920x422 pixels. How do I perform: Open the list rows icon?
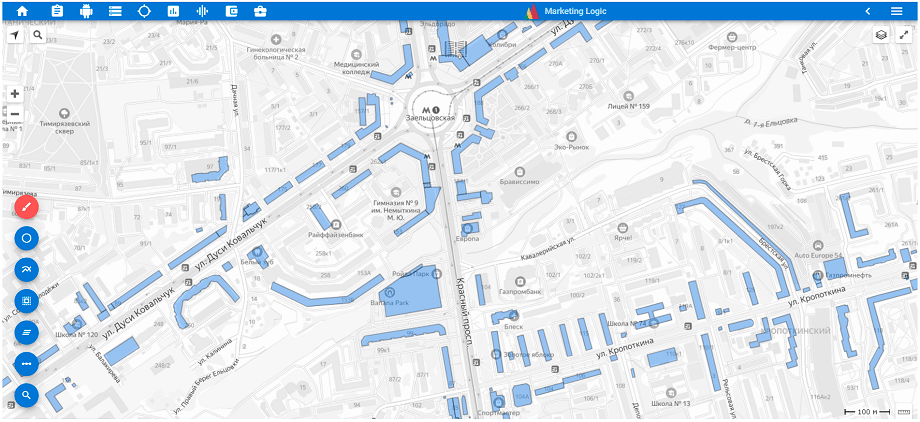click(x=115, y=11)
